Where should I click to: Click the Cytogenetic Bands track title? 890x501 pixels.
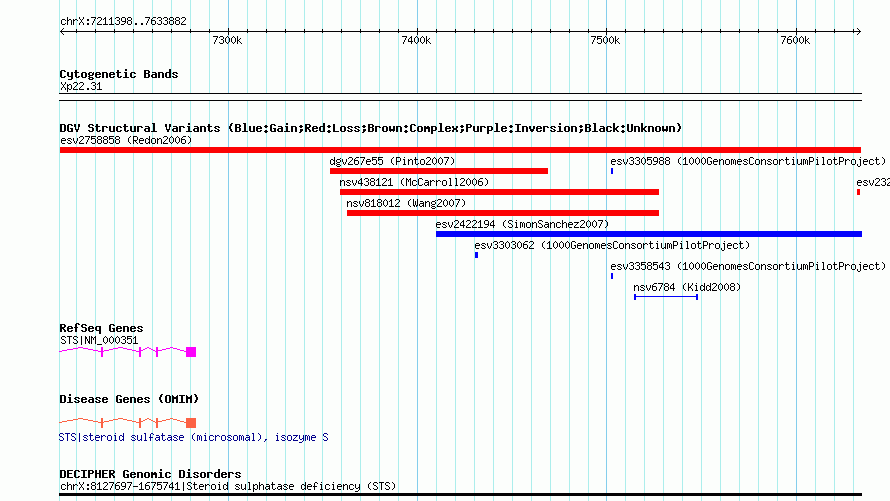pyautogui.click(x=119, y=74)
